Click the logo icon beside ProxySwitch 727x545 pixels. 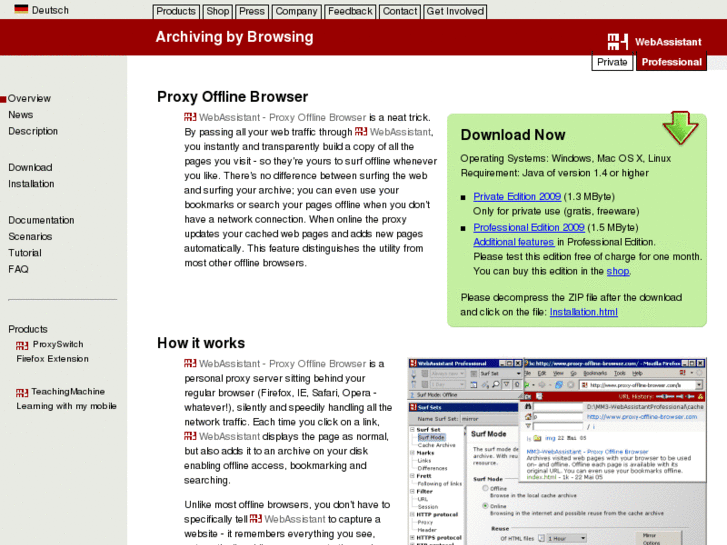22,345
